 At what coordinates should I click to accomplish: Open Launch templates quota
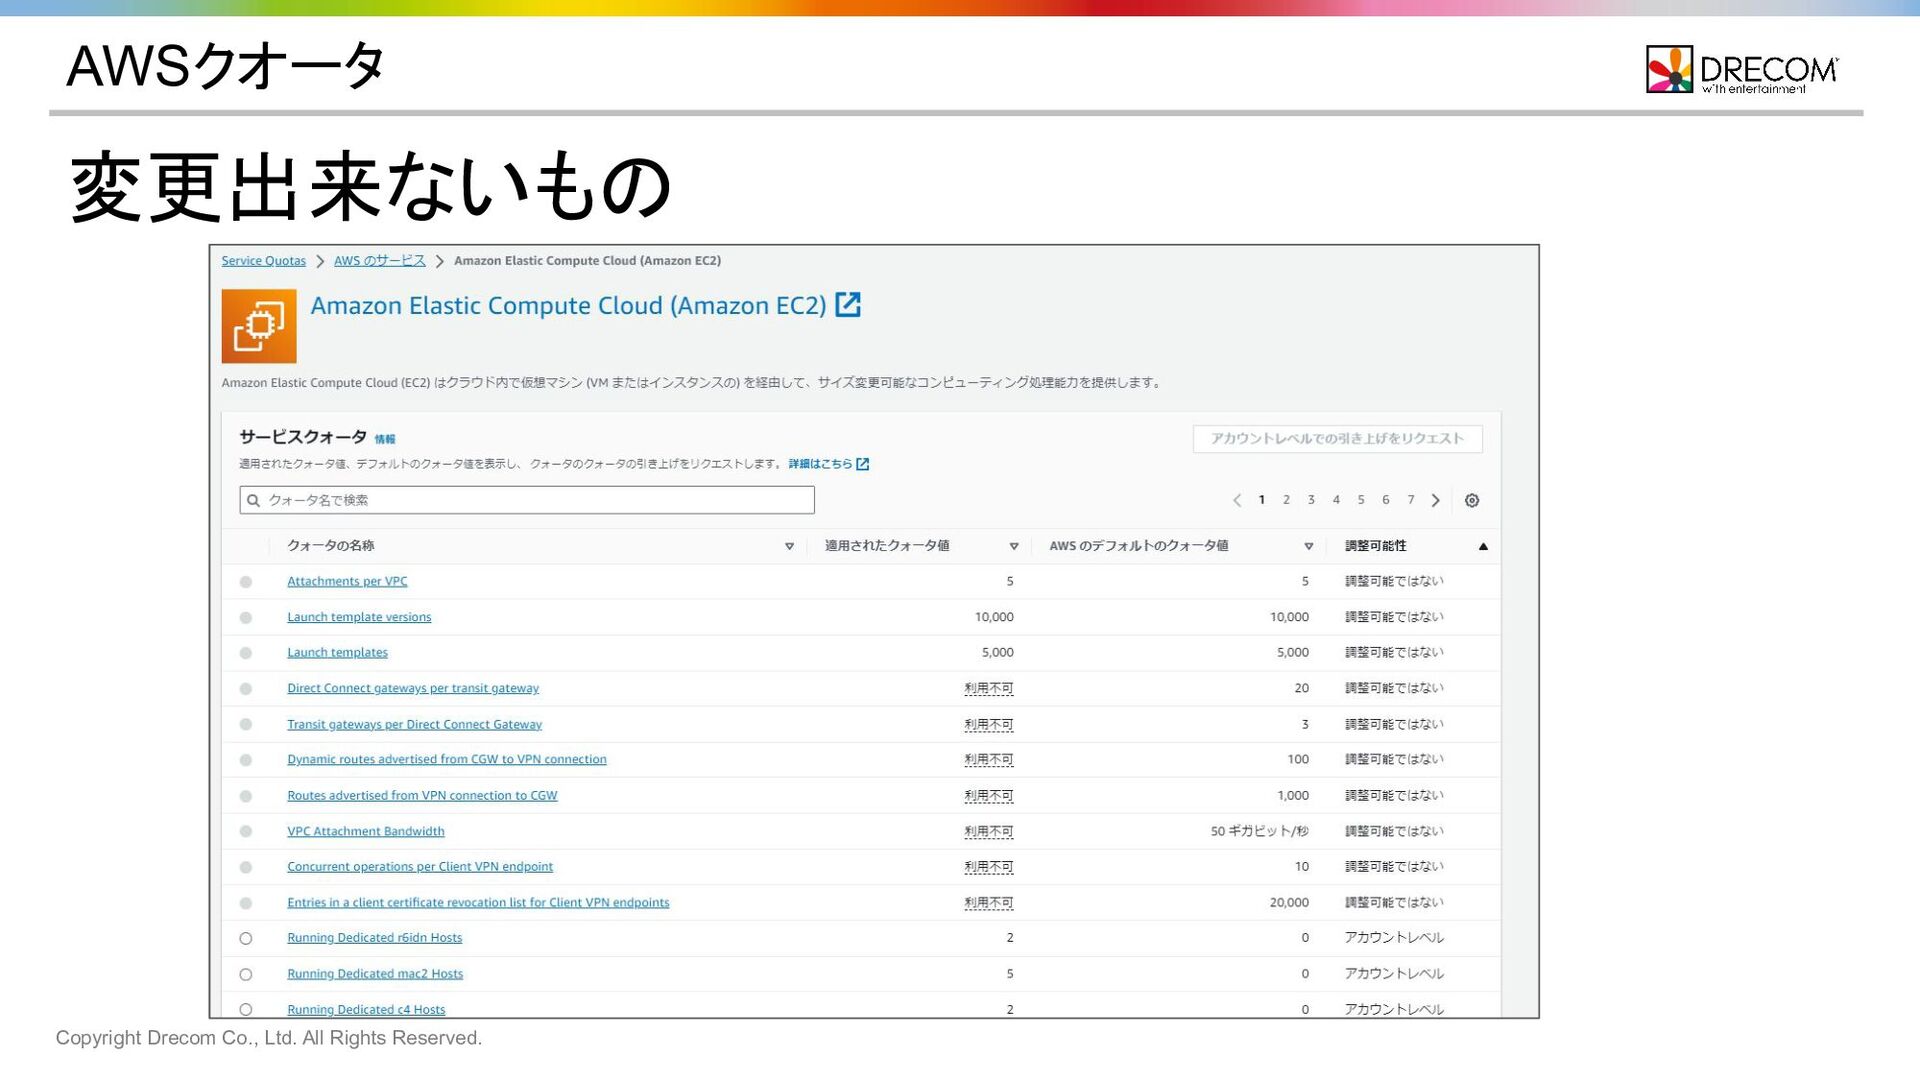point(337,652)
